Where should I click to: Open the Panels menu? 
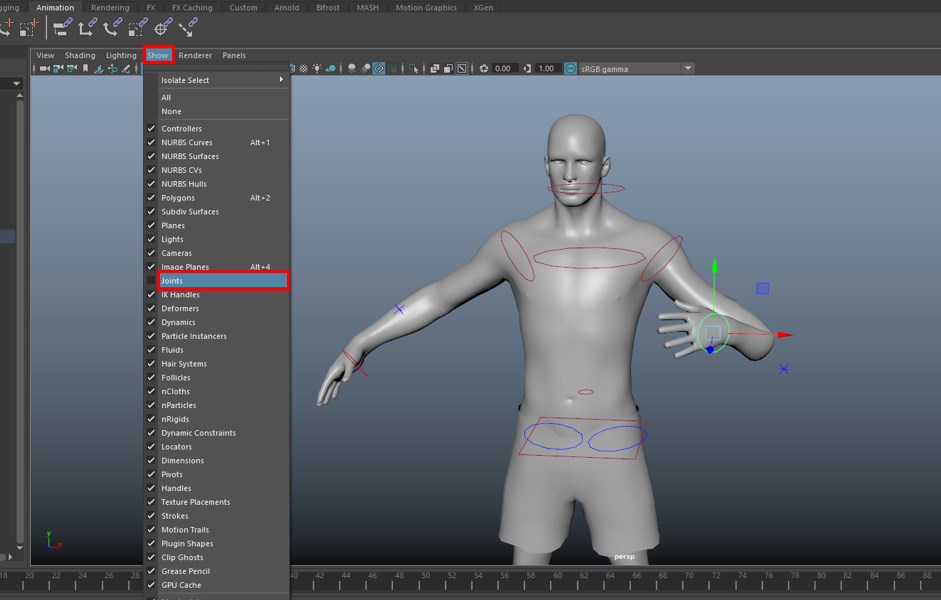pos(233,55)
